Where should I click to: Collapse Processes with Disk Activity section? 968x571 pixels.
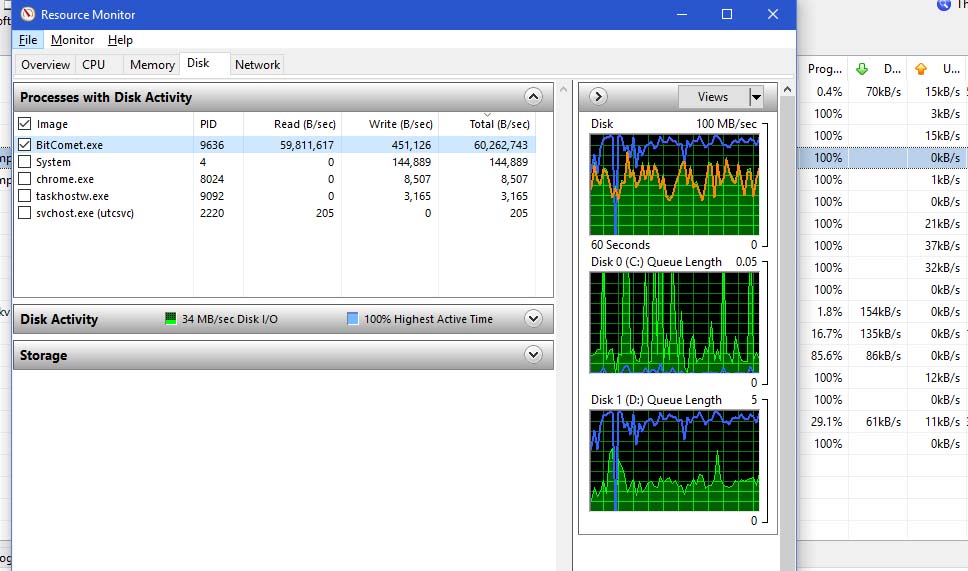point(533,97)
